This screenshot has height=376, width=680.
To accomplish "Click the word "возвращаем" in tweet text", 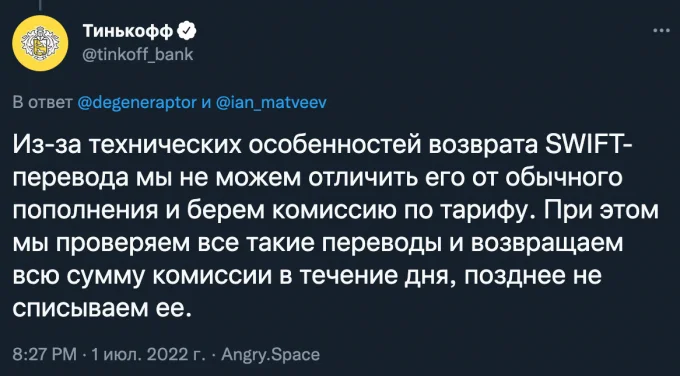I will [x=546, y=245].
